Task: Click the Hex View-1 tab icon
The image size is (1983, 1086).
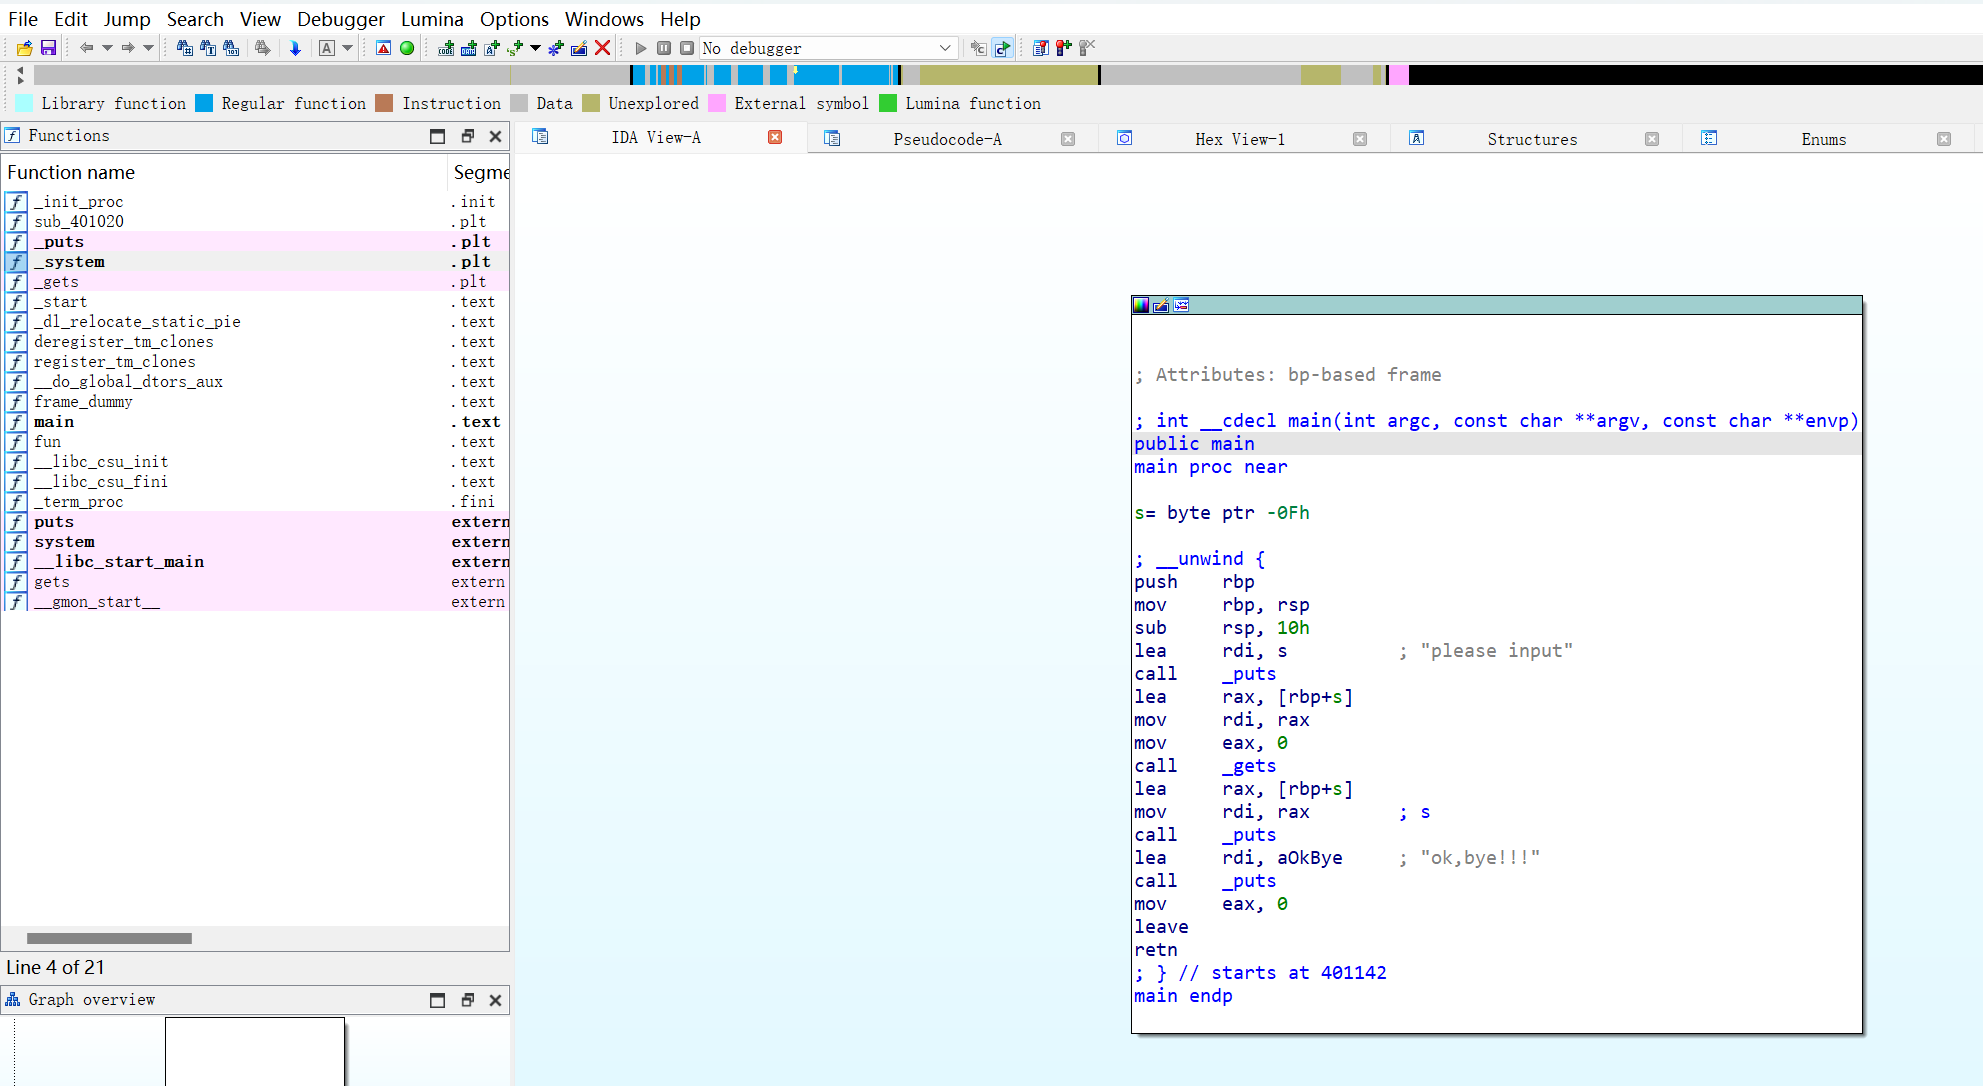Action: click(x=1125, y=138)
